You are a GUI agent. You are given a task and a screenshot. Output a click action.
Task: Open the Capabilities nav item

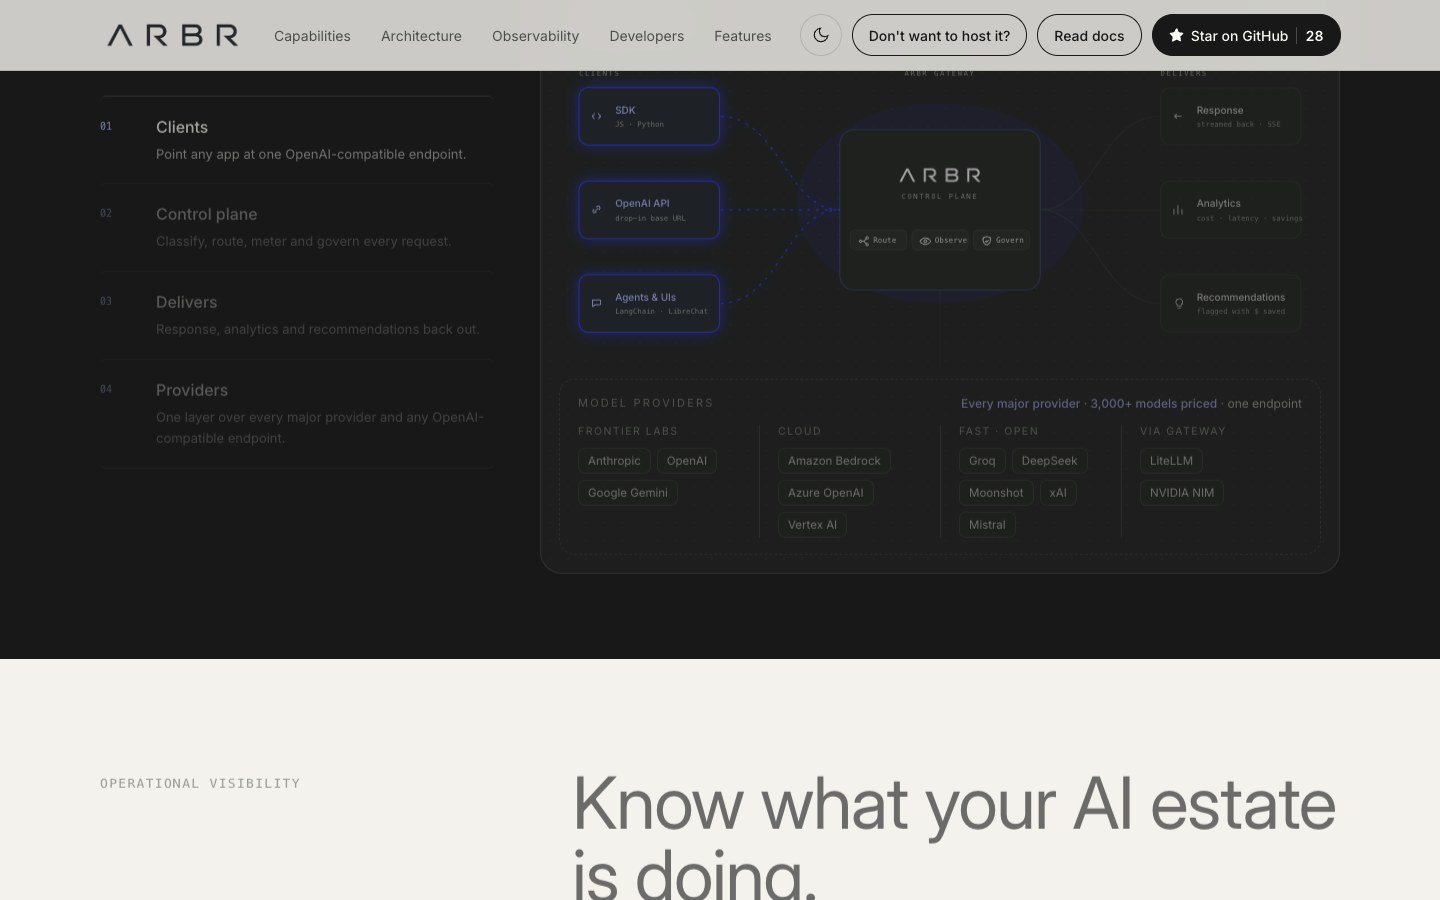click(x=312, y=36)
